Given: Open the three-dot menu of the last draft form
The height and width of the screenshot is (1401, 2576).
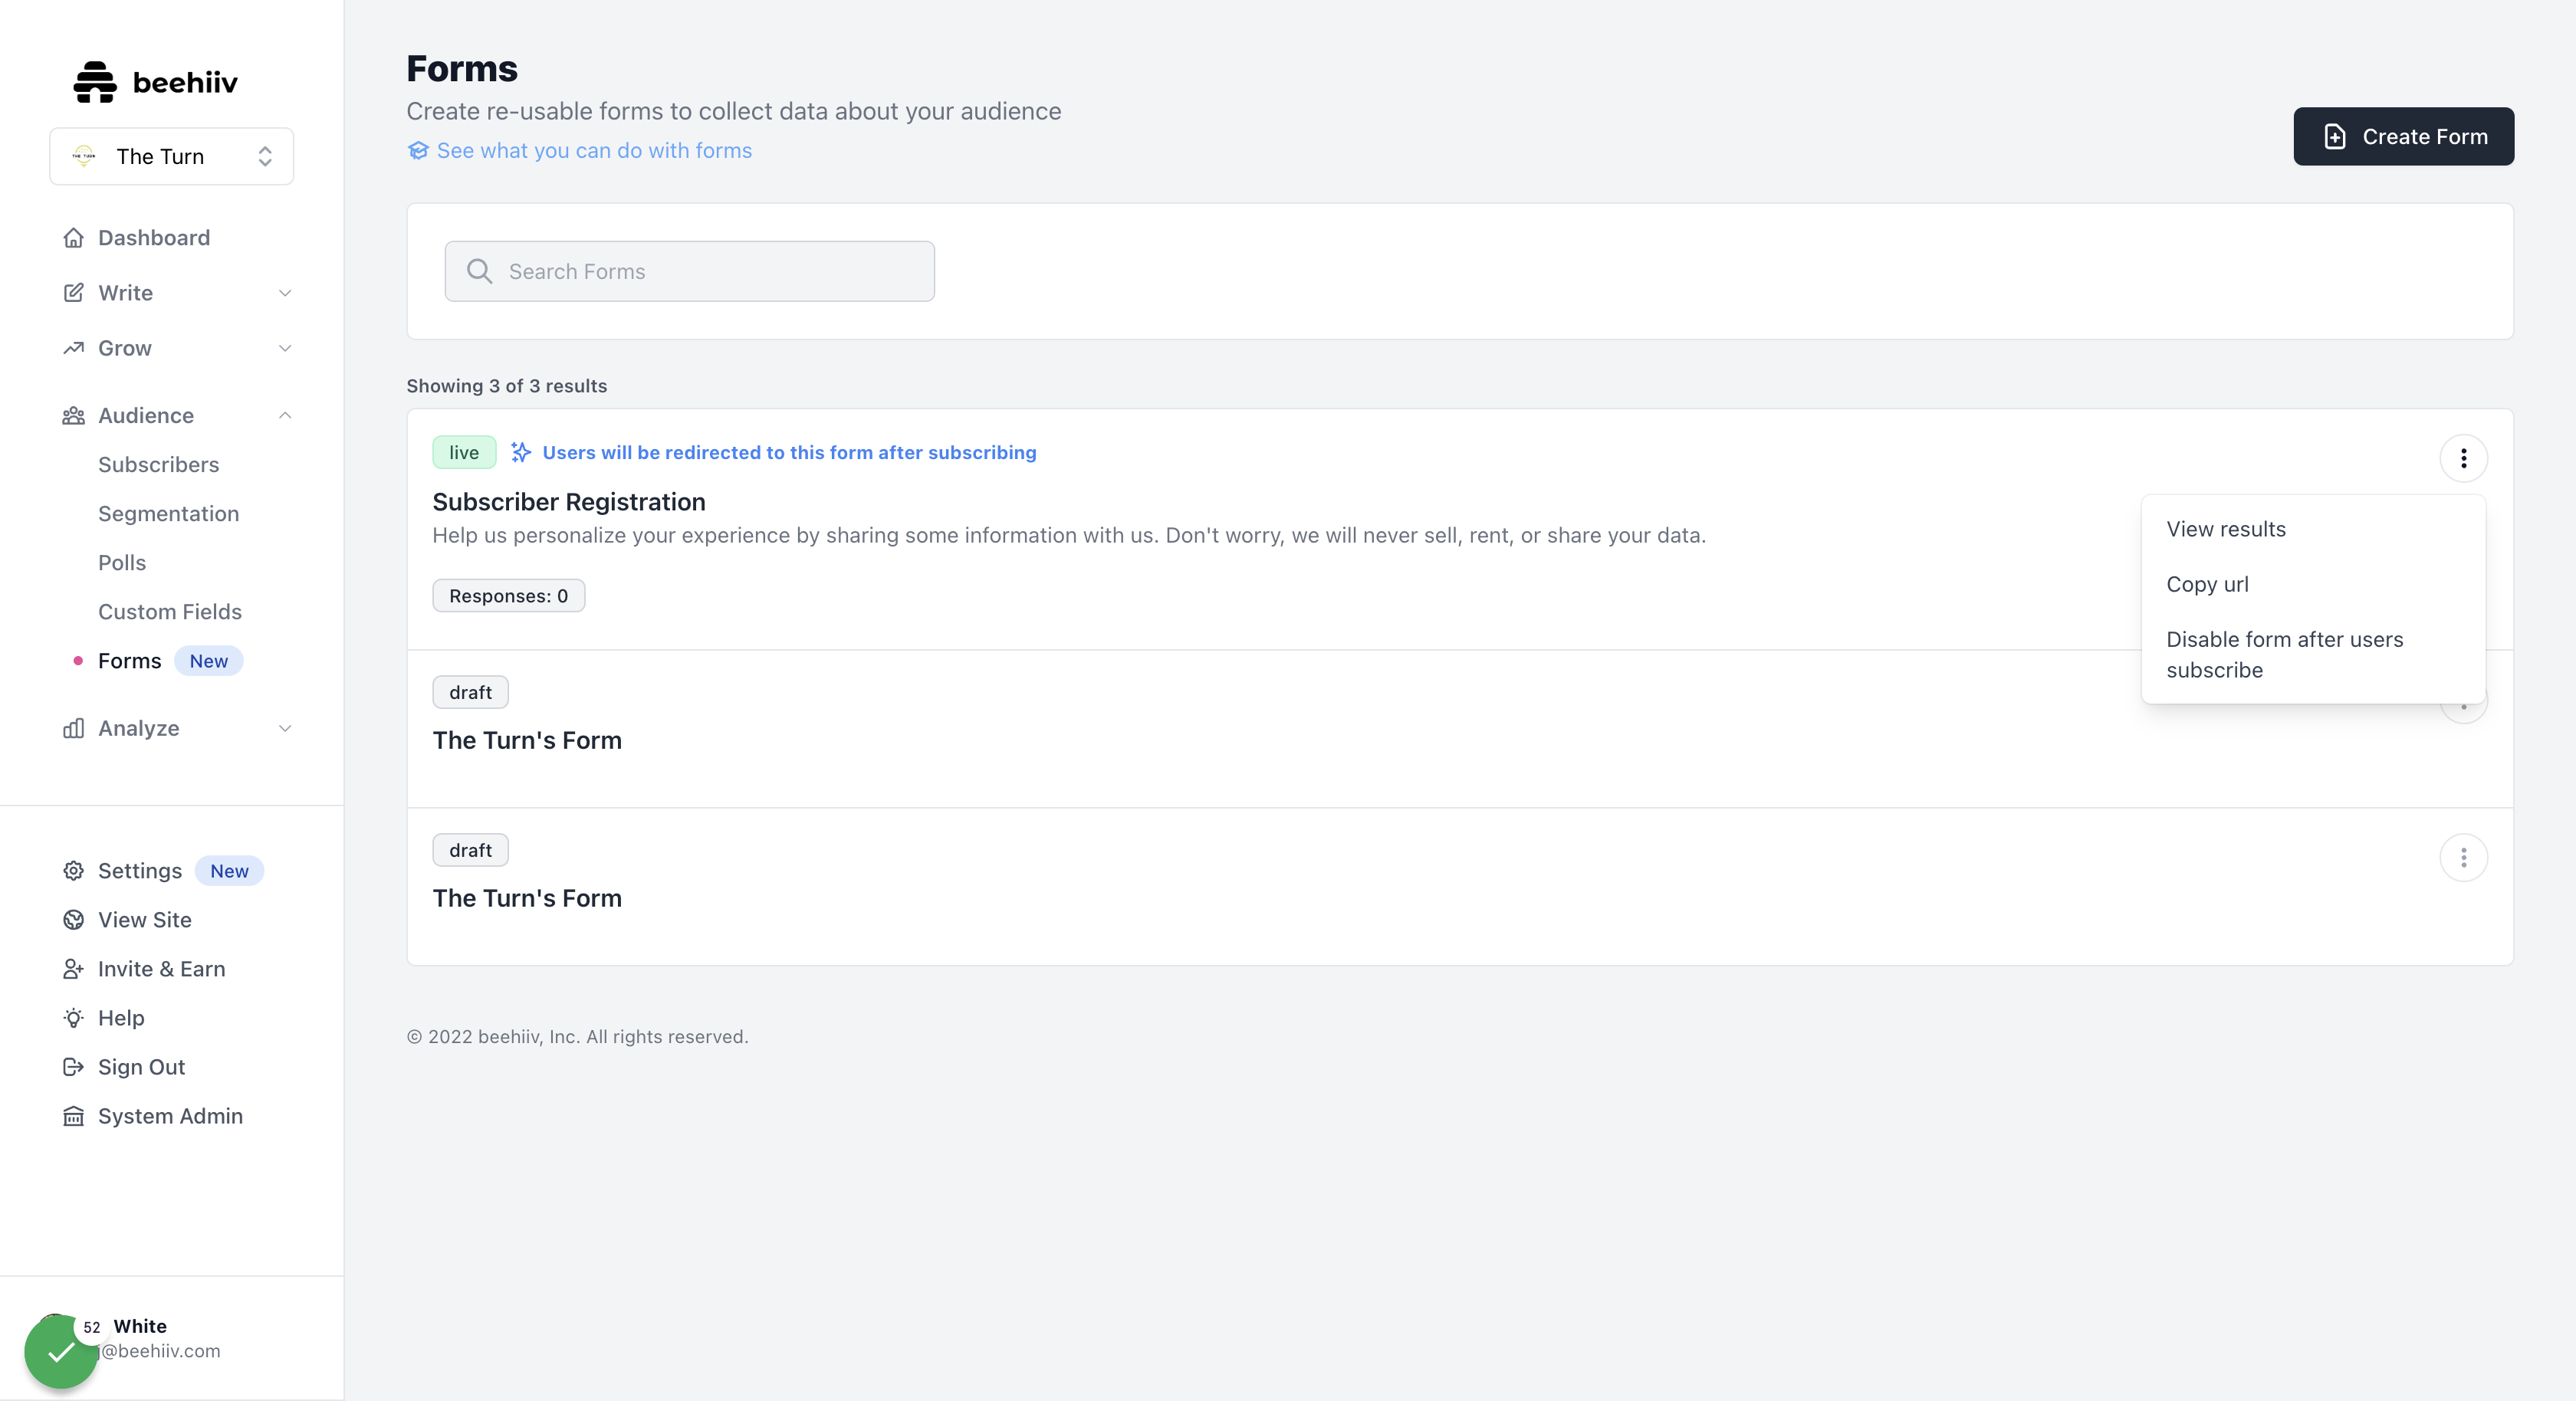Looking at the screenshot, I should (x=2463, y=858).
